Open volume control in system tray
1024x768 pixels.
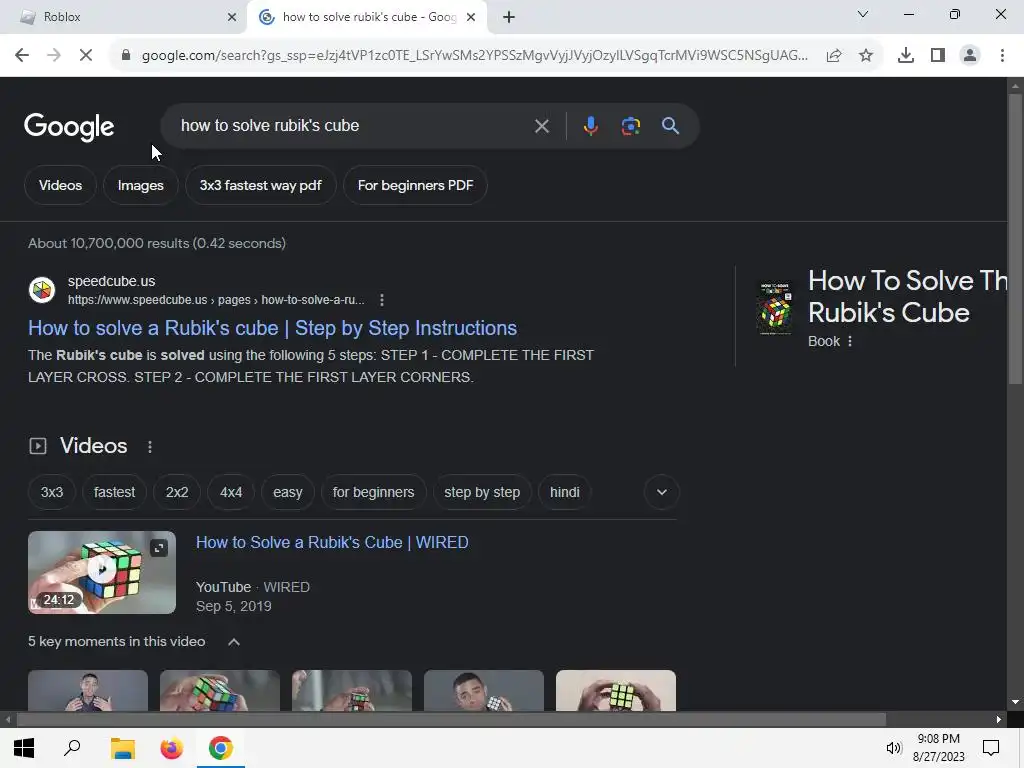893,748
